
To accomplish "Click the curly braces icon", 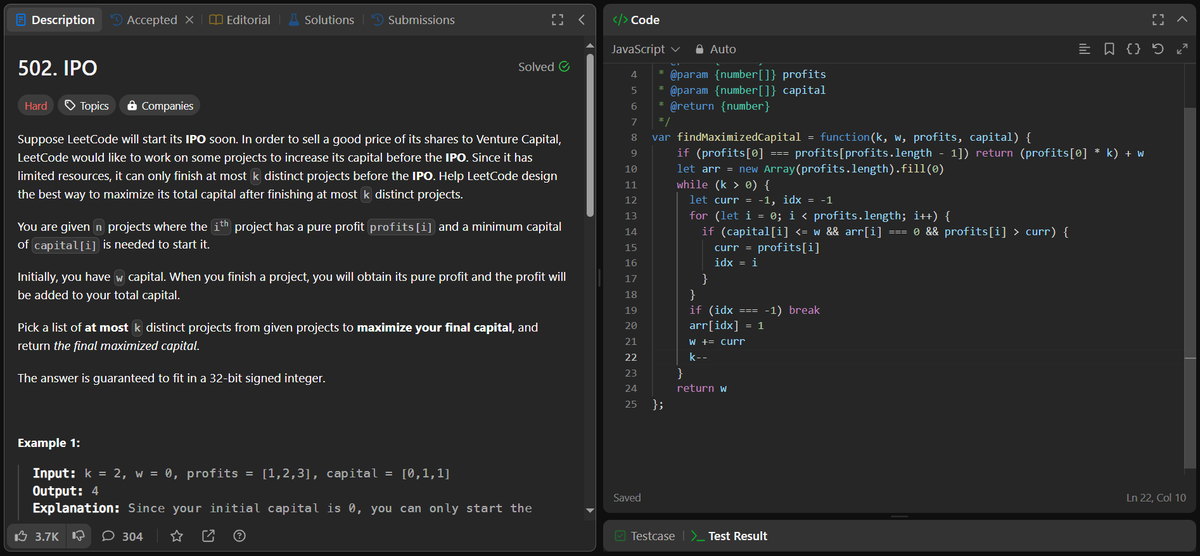I will 1133,49.
